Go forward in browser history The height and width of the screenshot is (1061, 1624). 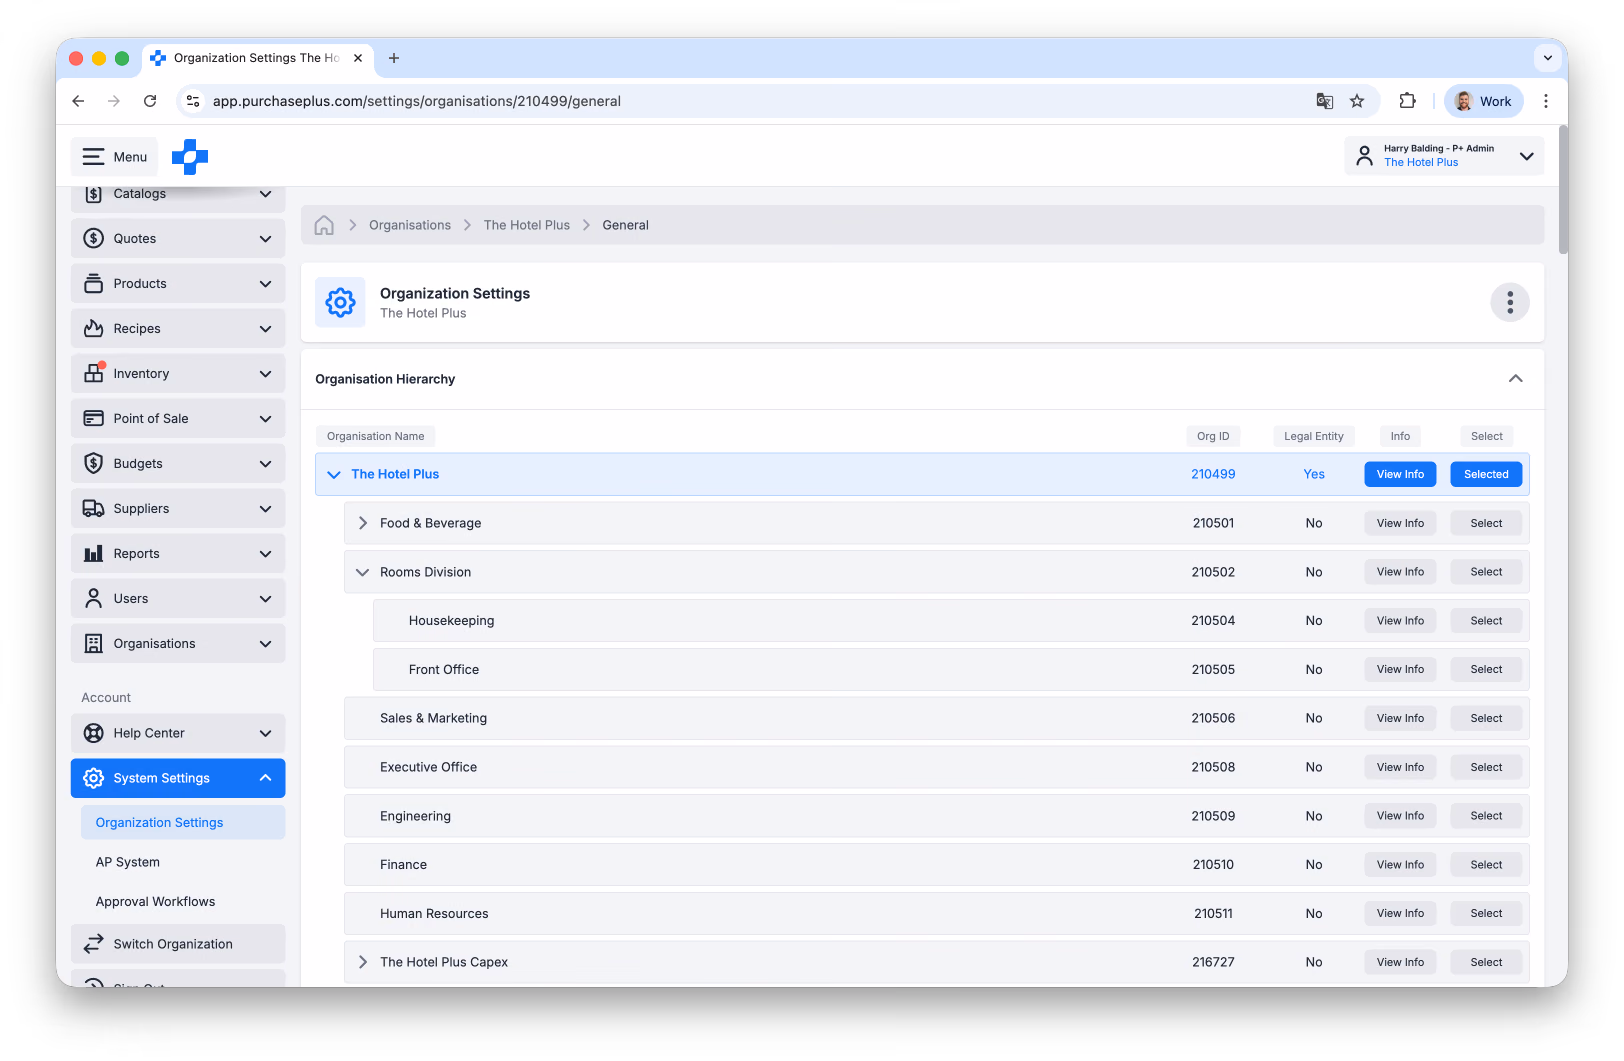[114, 101]
